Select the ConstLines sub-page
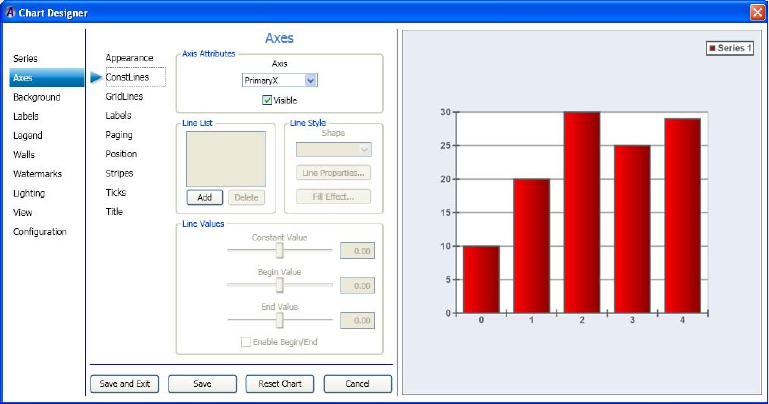 pyautogui.click(x=135, y=77)
